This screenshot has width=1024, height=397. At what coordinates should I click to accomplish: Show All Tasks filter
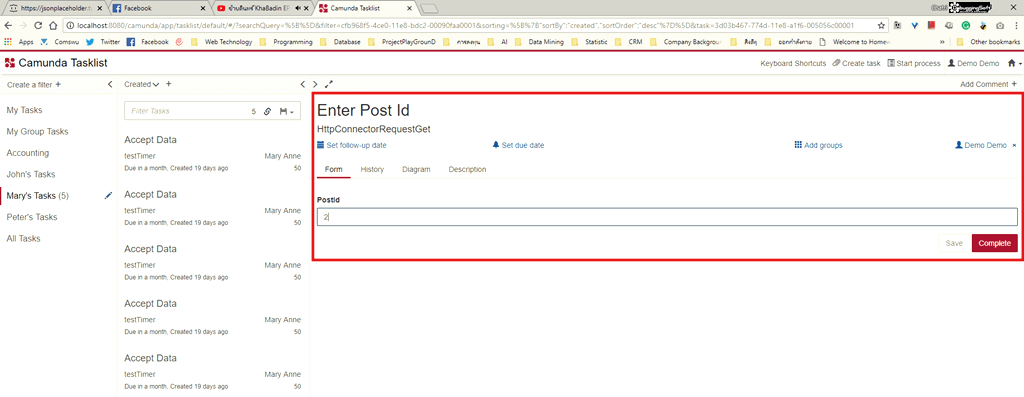pos(24,238)
